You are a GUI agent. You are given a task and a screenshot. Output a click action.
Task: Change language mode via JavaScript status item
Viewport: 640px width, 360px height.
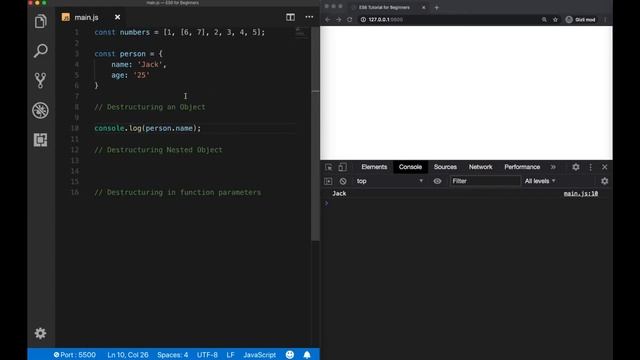(x=260, y=355)
